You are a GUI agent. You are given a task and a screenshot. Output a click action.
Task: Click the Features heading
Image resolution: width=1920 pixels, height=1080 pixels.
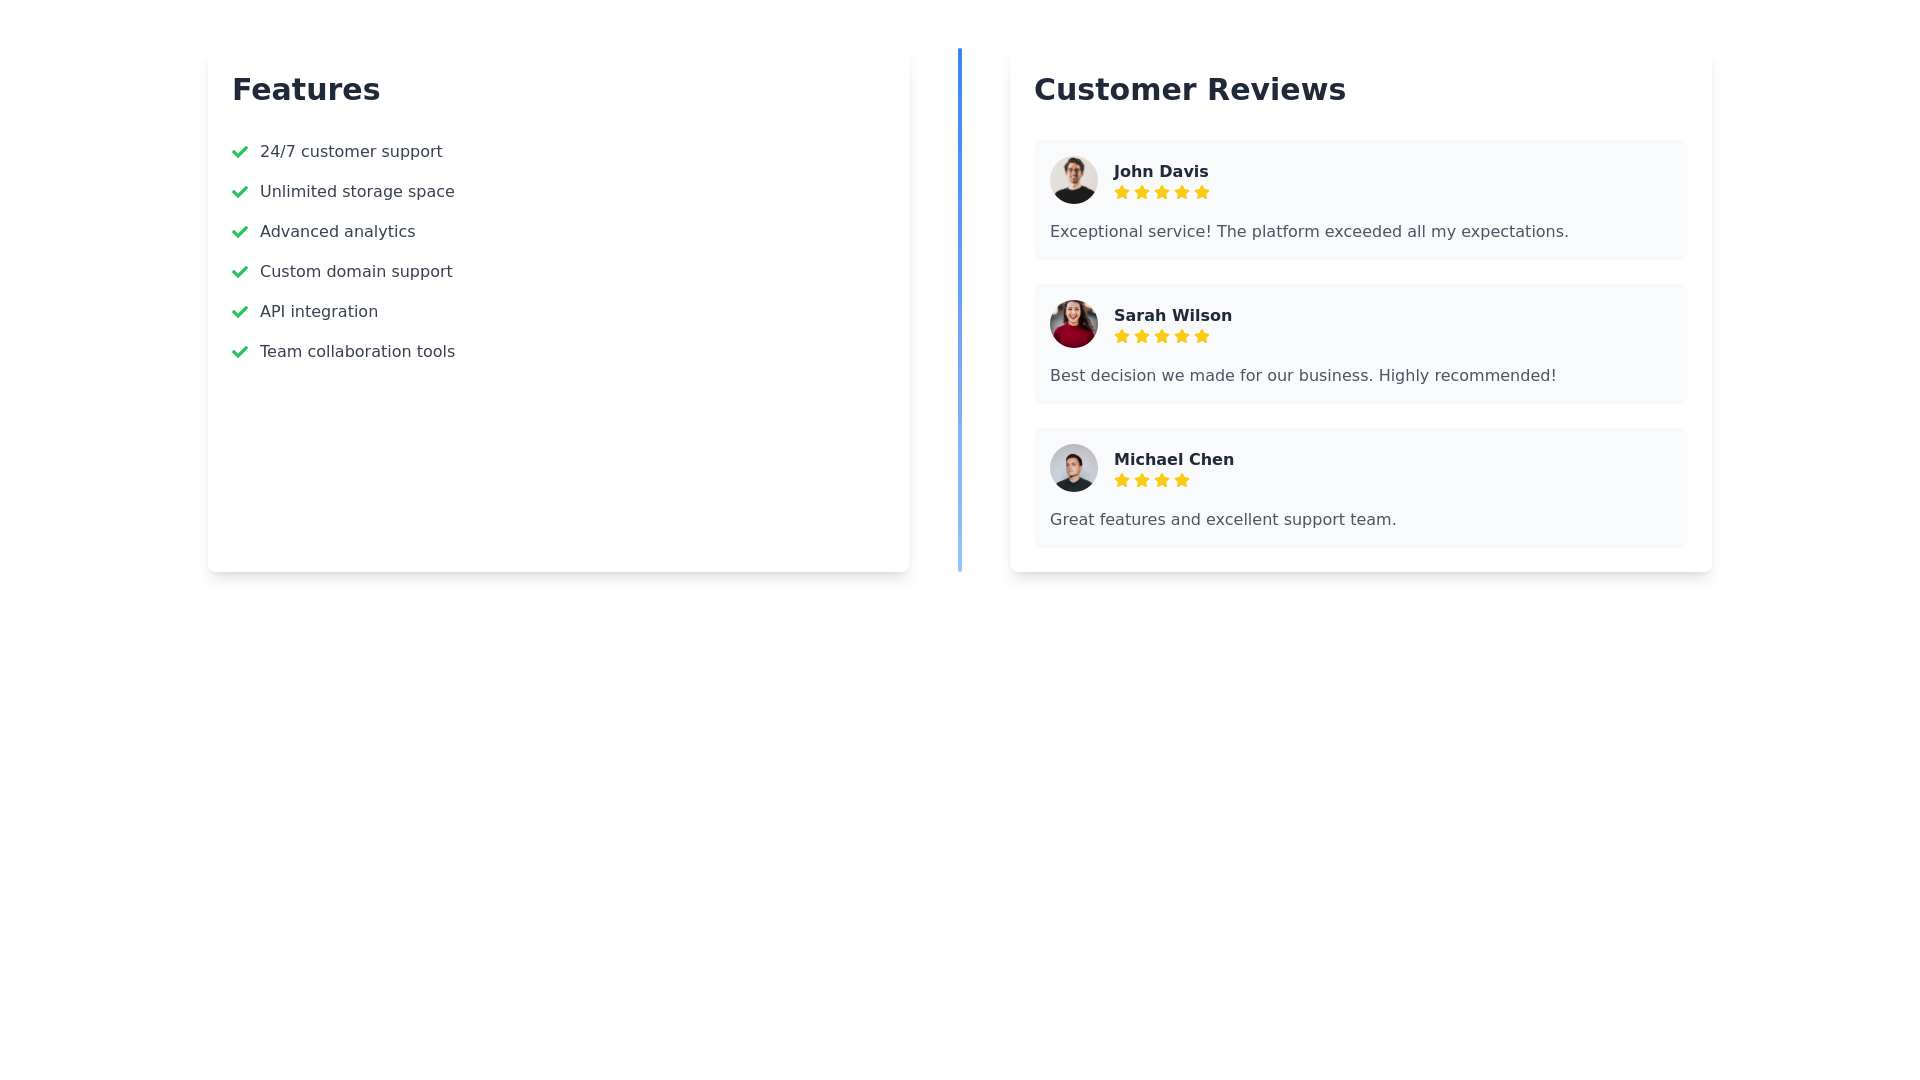pyautogui.click(x=306, y=89)
